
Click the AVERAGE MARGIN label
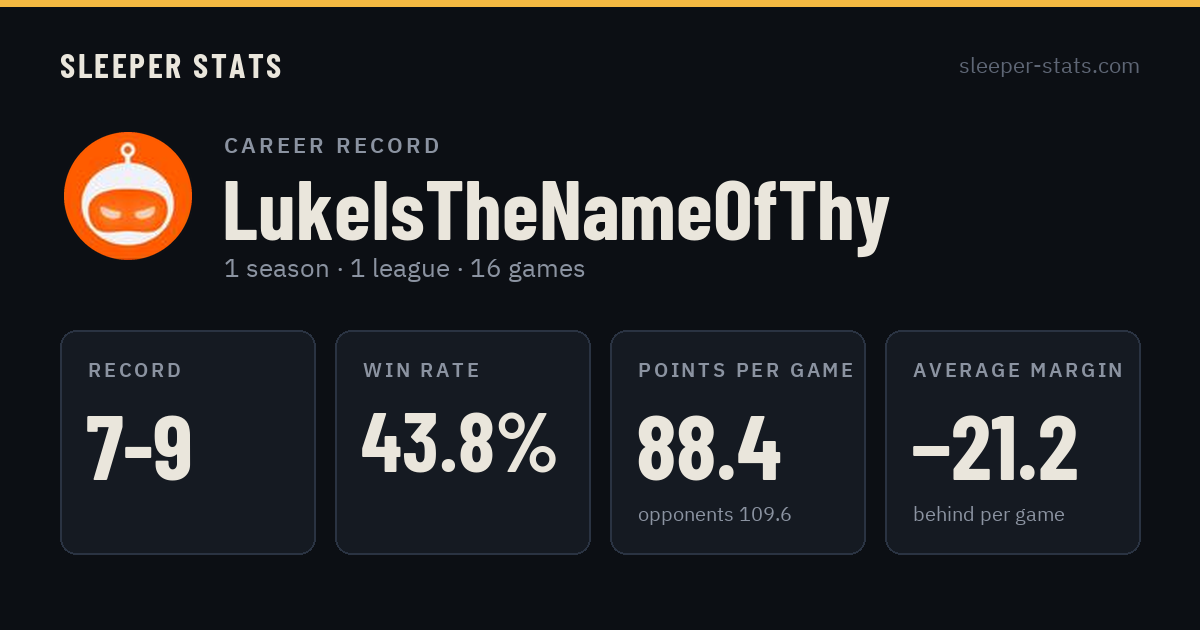pos(1018,371)
